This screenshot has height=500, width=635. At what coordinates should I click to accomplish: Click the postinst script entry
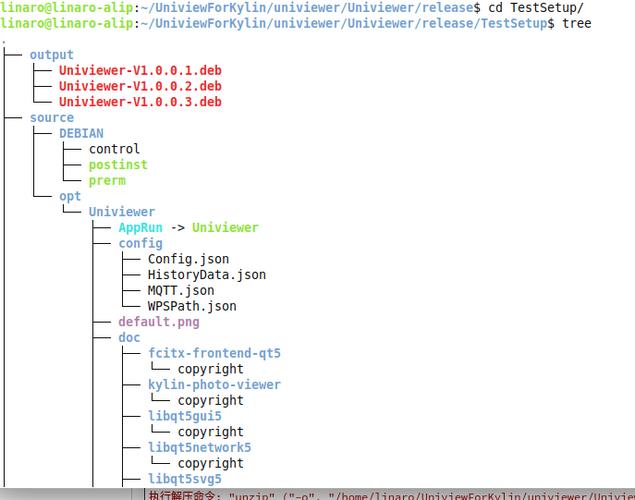point(118,165)
